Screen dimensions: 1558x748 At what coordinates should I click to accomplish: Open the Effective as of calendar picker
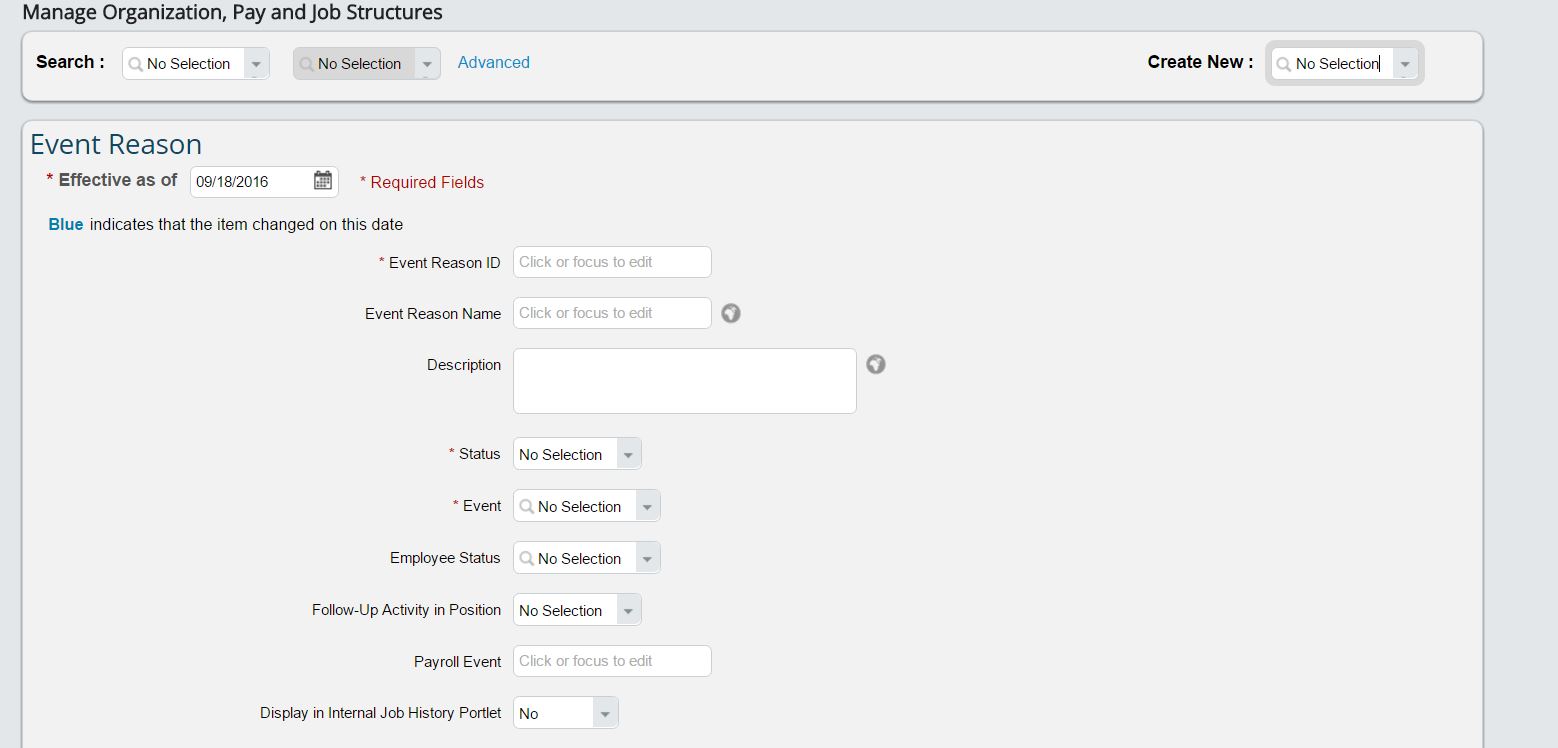tap(322, 181)
